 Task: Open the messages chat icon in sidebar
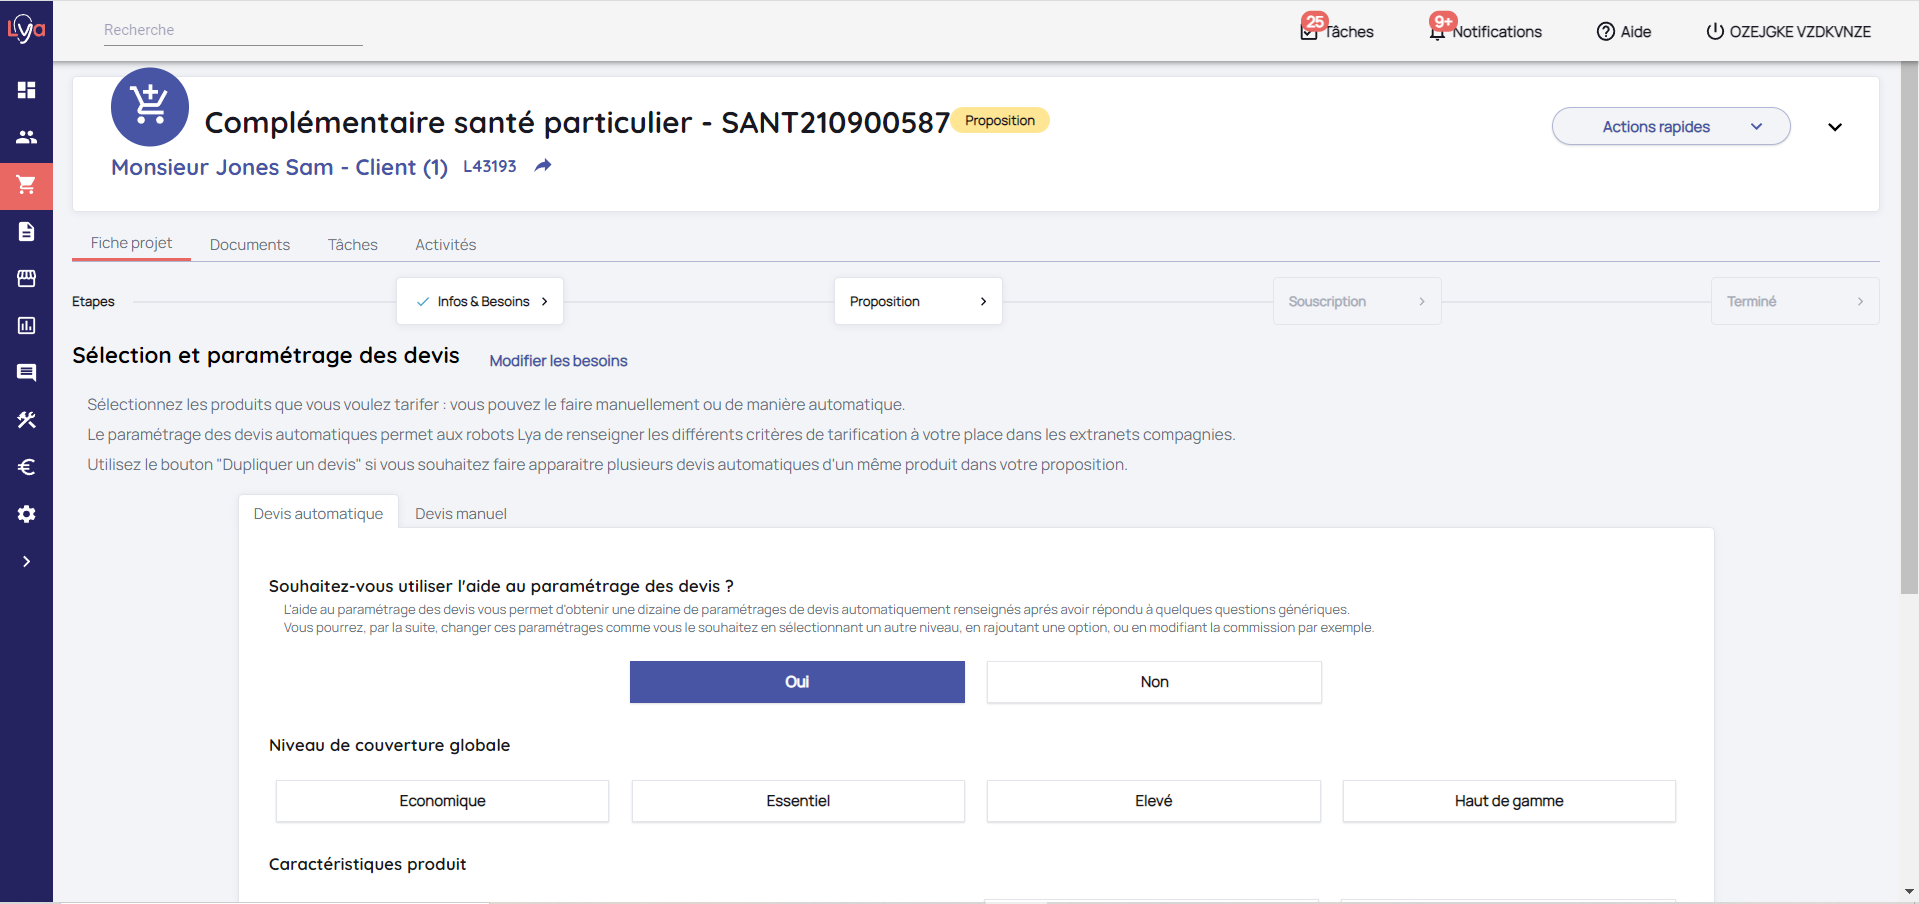(x=26, y=372)
